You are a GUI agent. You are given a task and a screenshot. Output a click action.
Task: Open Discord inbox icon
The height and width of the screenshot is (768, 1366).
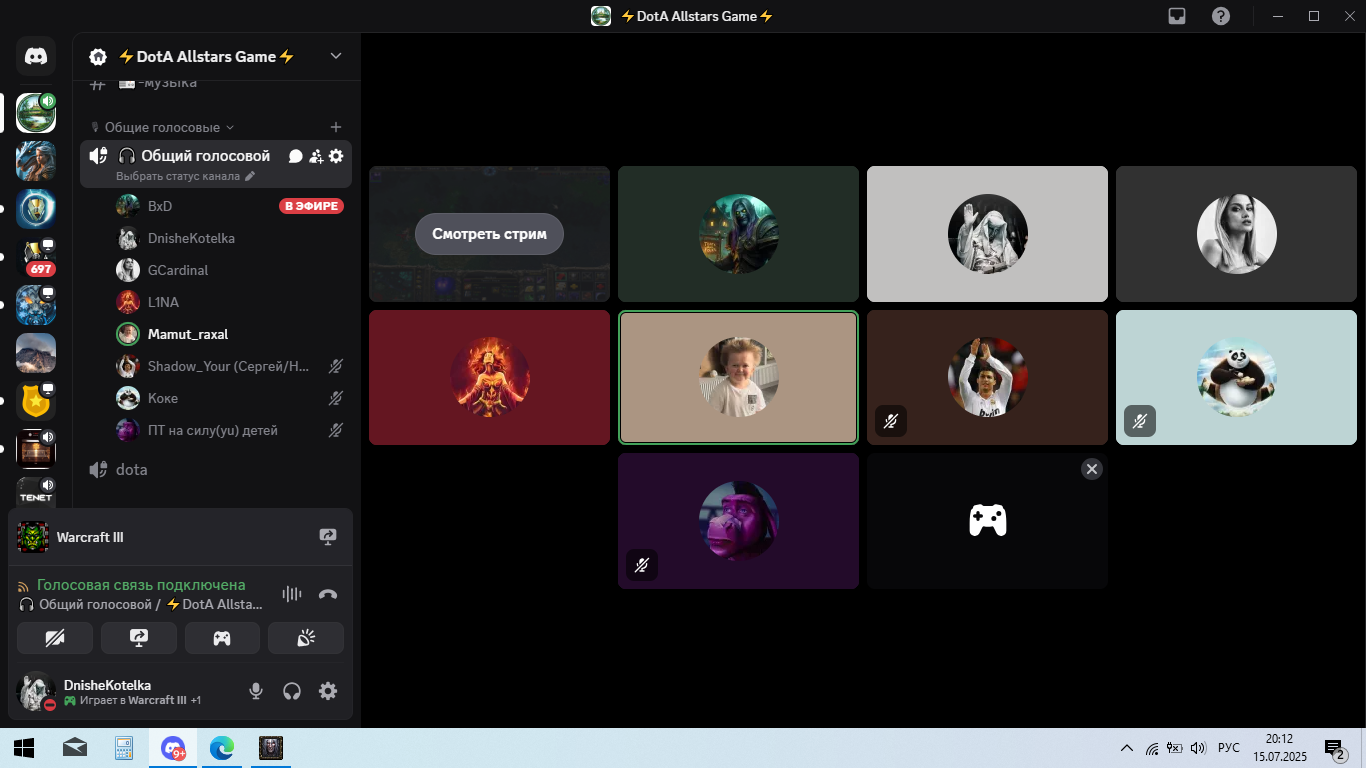pyautogui.click(x=1177, y=16)
